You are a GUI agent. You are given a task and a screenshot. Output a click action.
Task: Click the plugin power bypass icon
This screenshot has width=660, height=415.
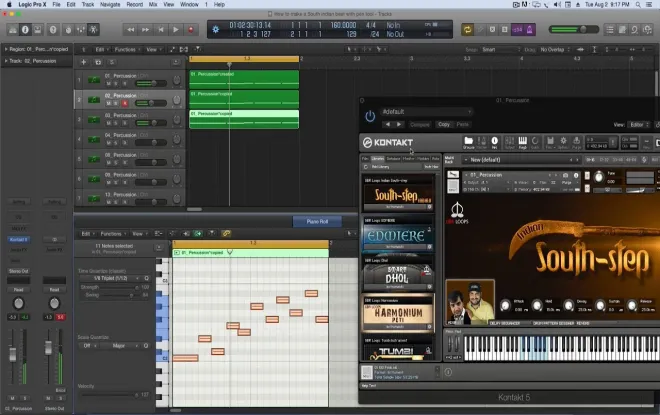370,116
